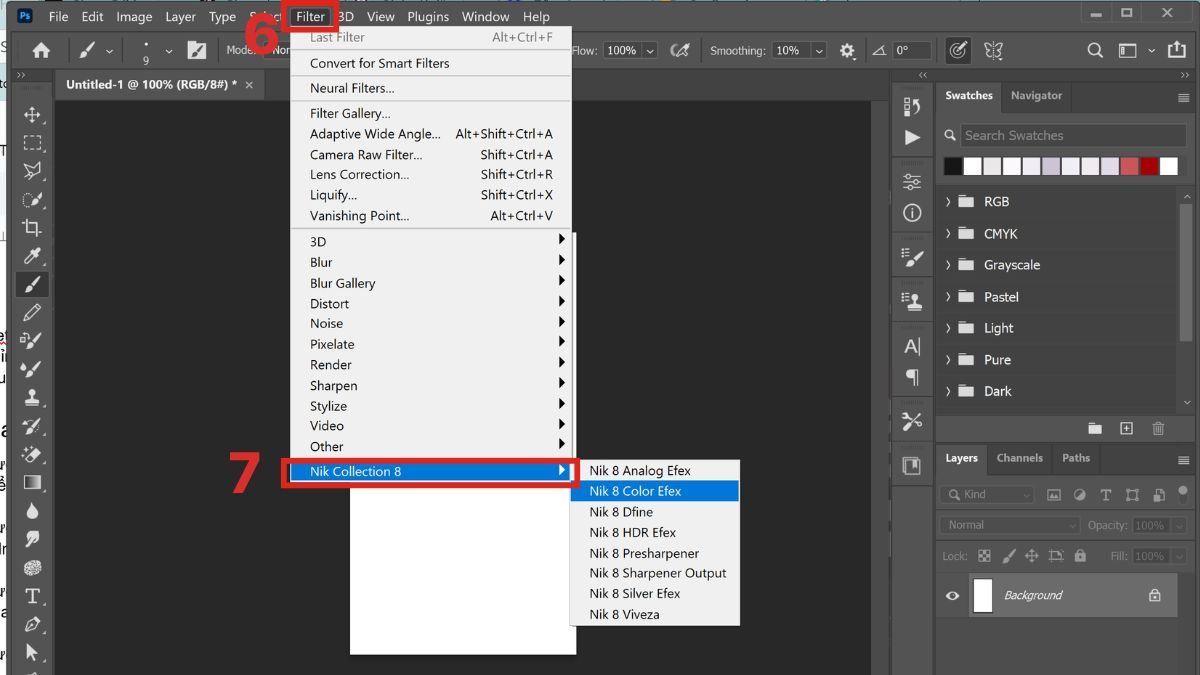Open Nik Collection 8 submenu

[x=431, y=471]
